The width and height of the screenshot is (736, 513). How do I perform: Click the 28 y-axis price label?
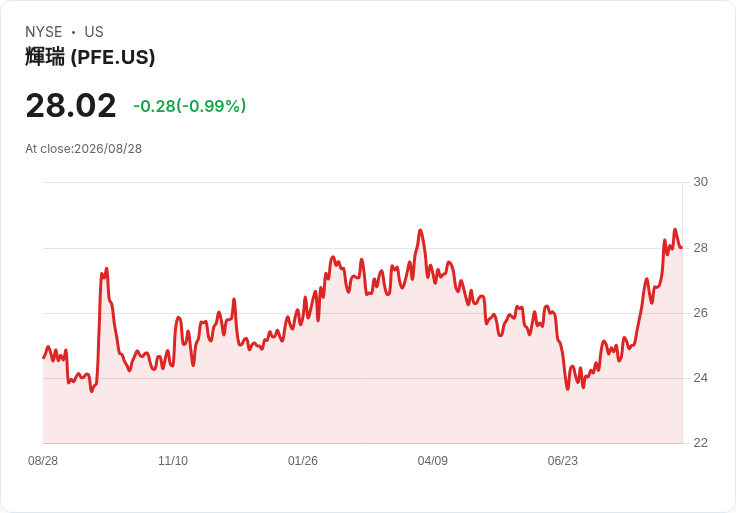click(700, 248)
